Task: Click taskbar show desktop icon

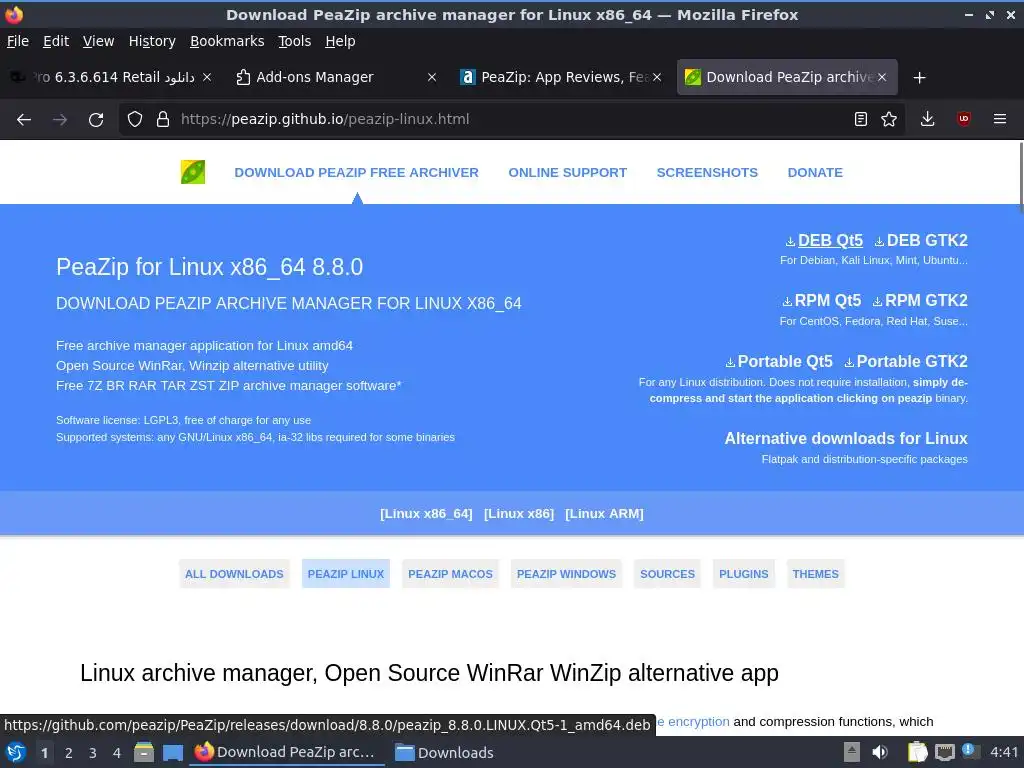Action: (173, 752)
